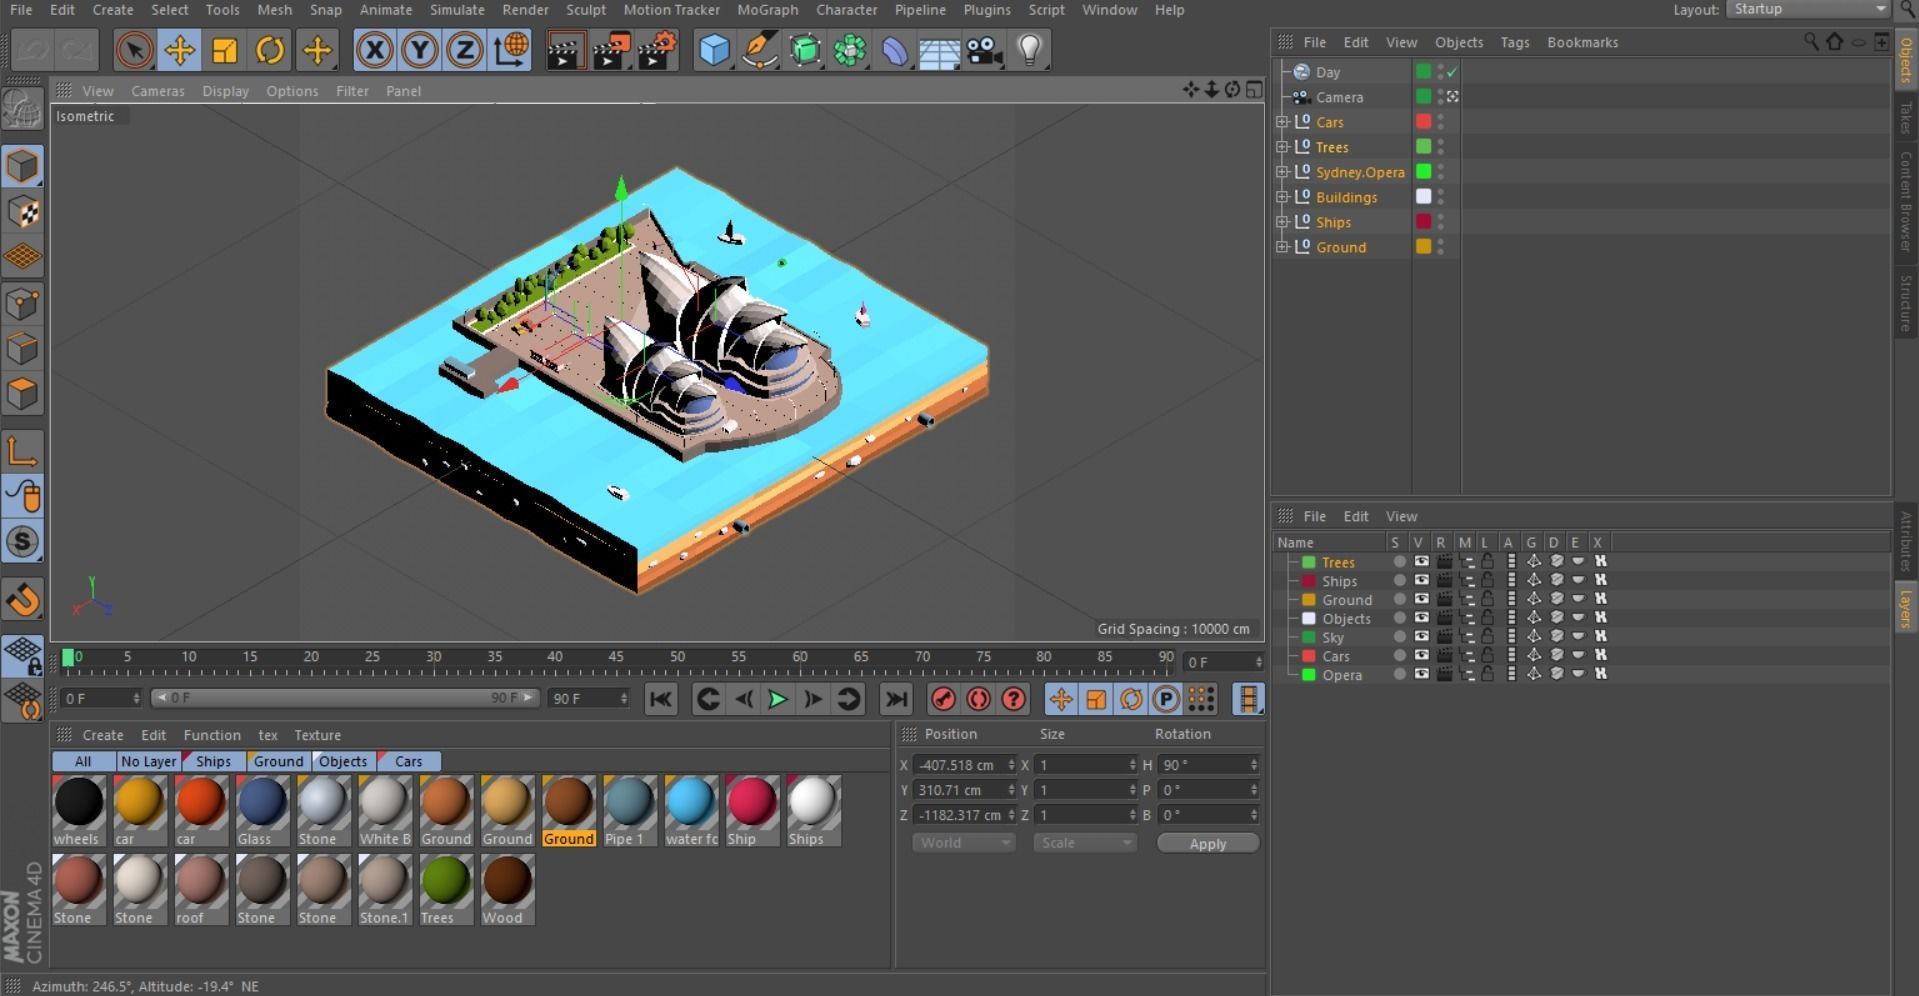
Task: Expand the Ground object group
Action: [1282, 247]
